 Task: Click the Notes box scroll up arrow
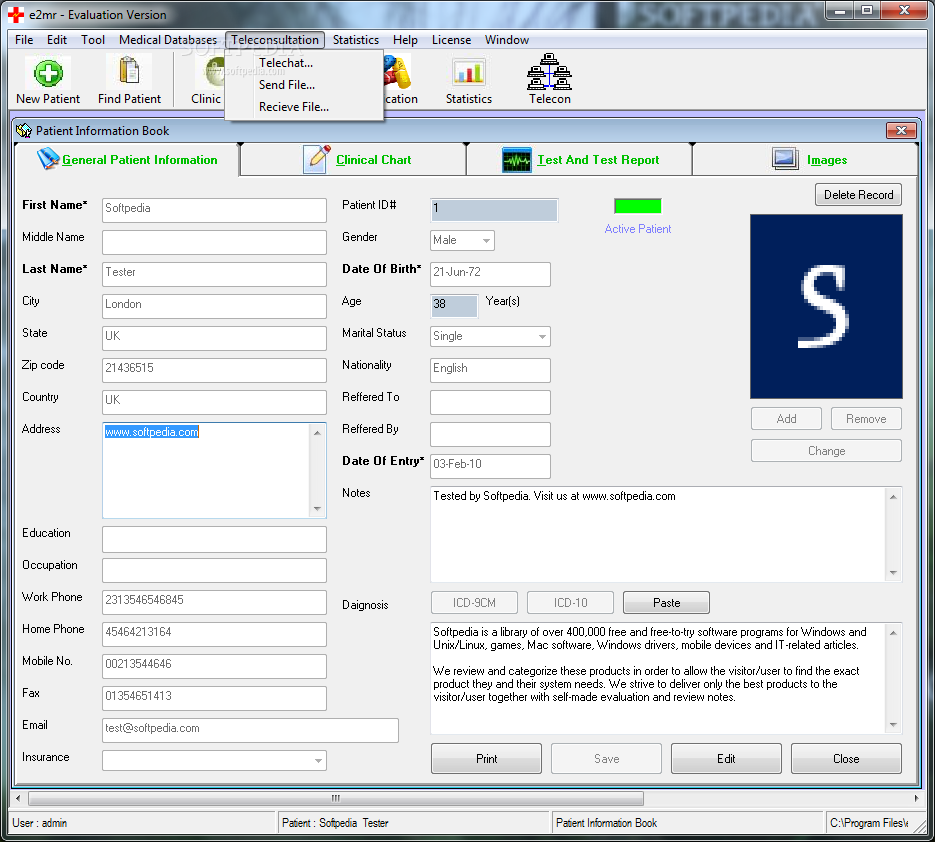[x=893, y=497]
